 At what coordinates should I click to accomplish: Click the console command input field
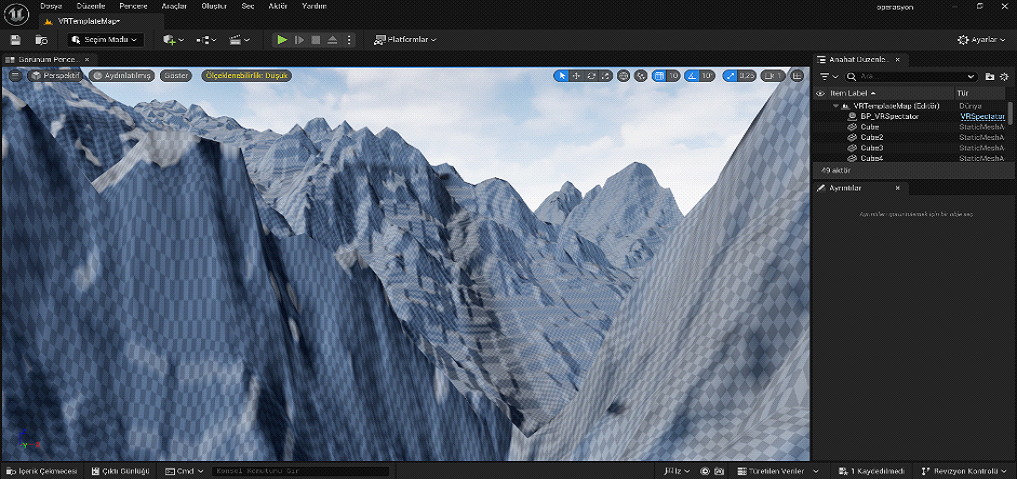click(x=300, y=471)
